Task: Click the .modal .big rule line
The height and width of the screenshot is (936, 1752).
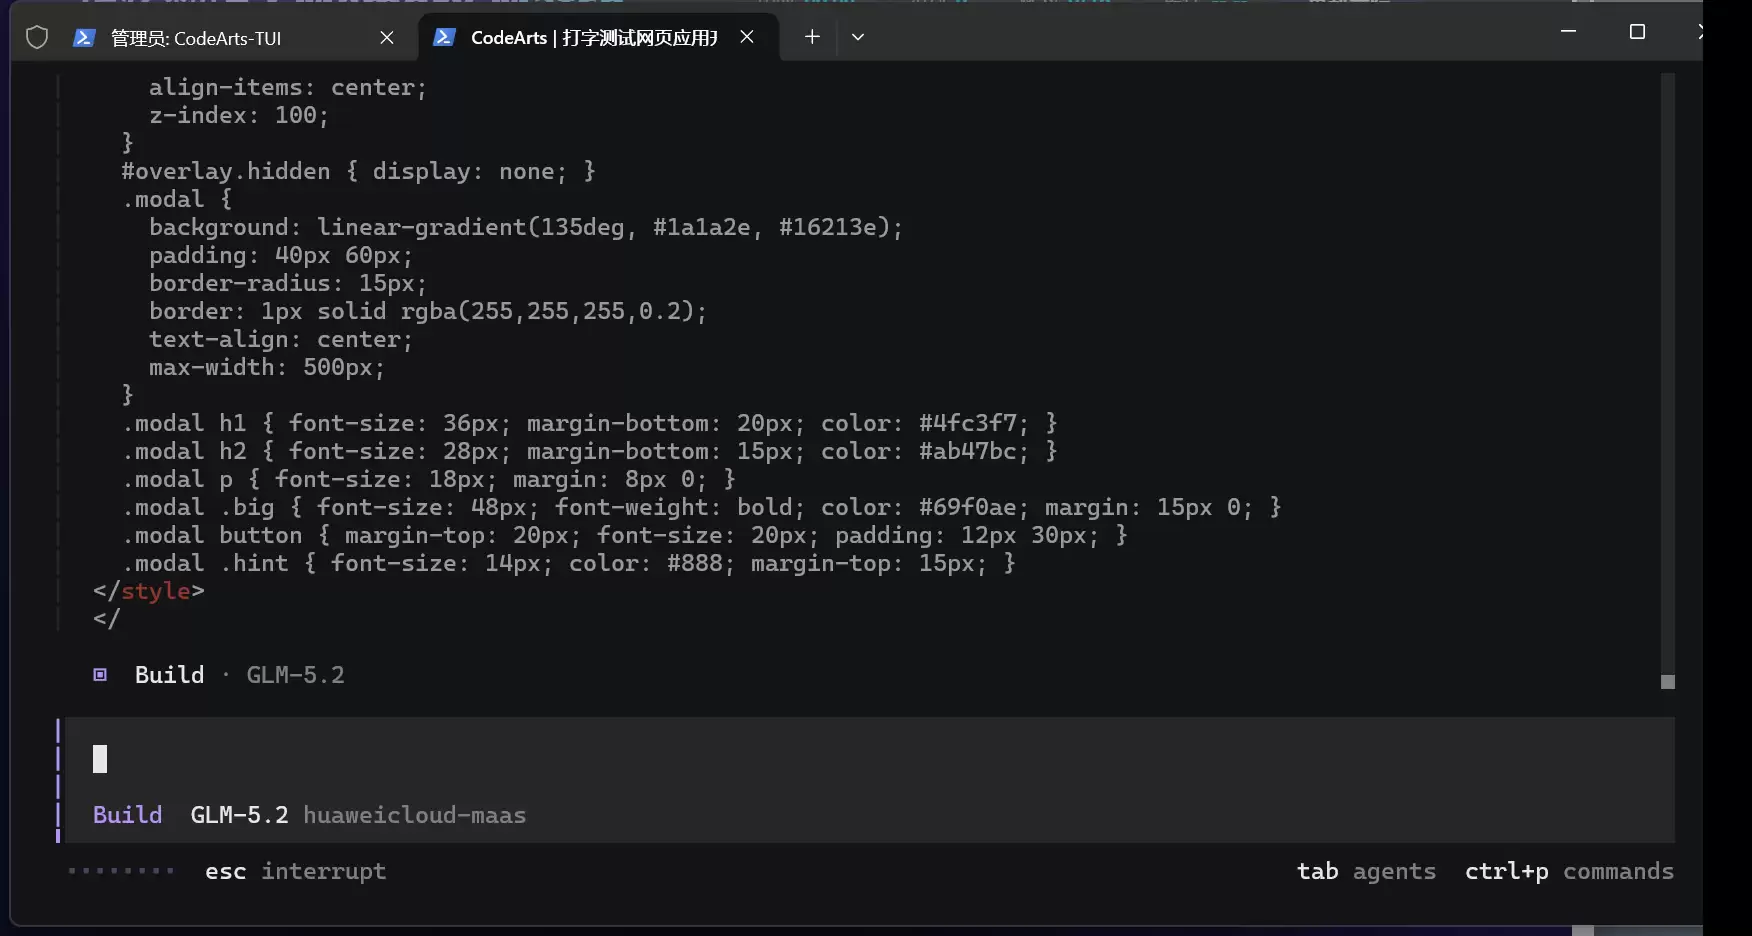Action: pyautogui.click(x=701, y=507)
